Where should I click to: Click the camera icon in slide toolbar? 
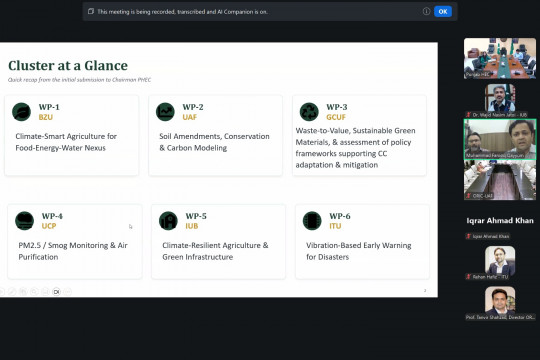coord(56,292)
